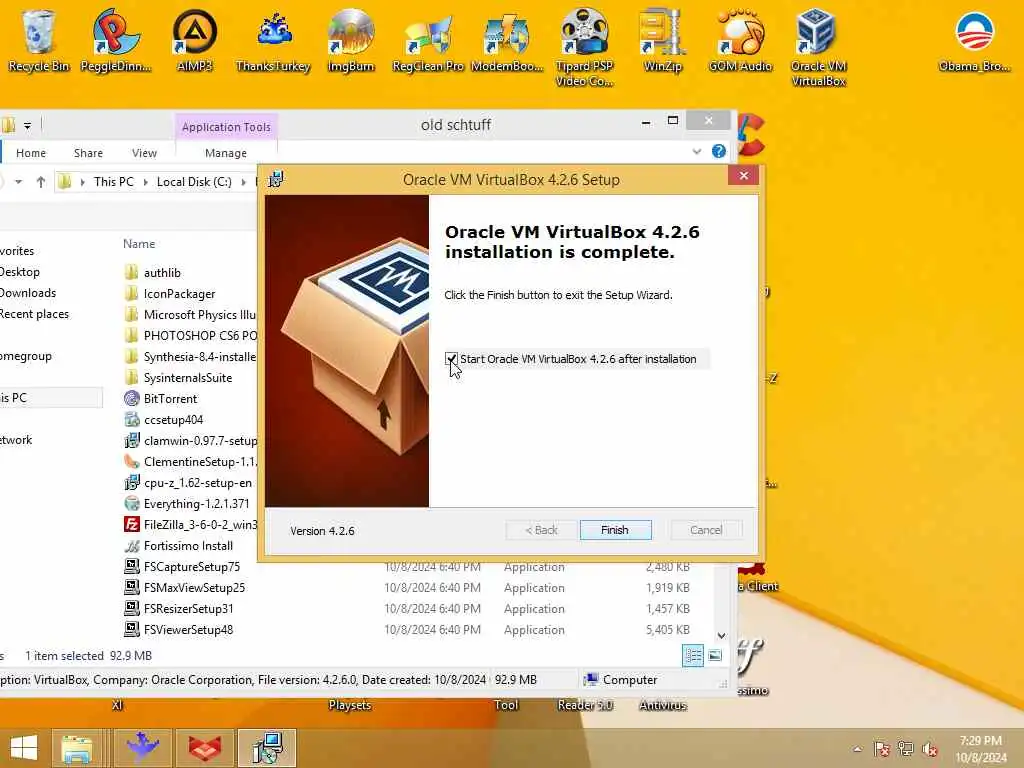
Task: Launch GOM Audio desktop shortcut
Action: [x=741, y=39]
